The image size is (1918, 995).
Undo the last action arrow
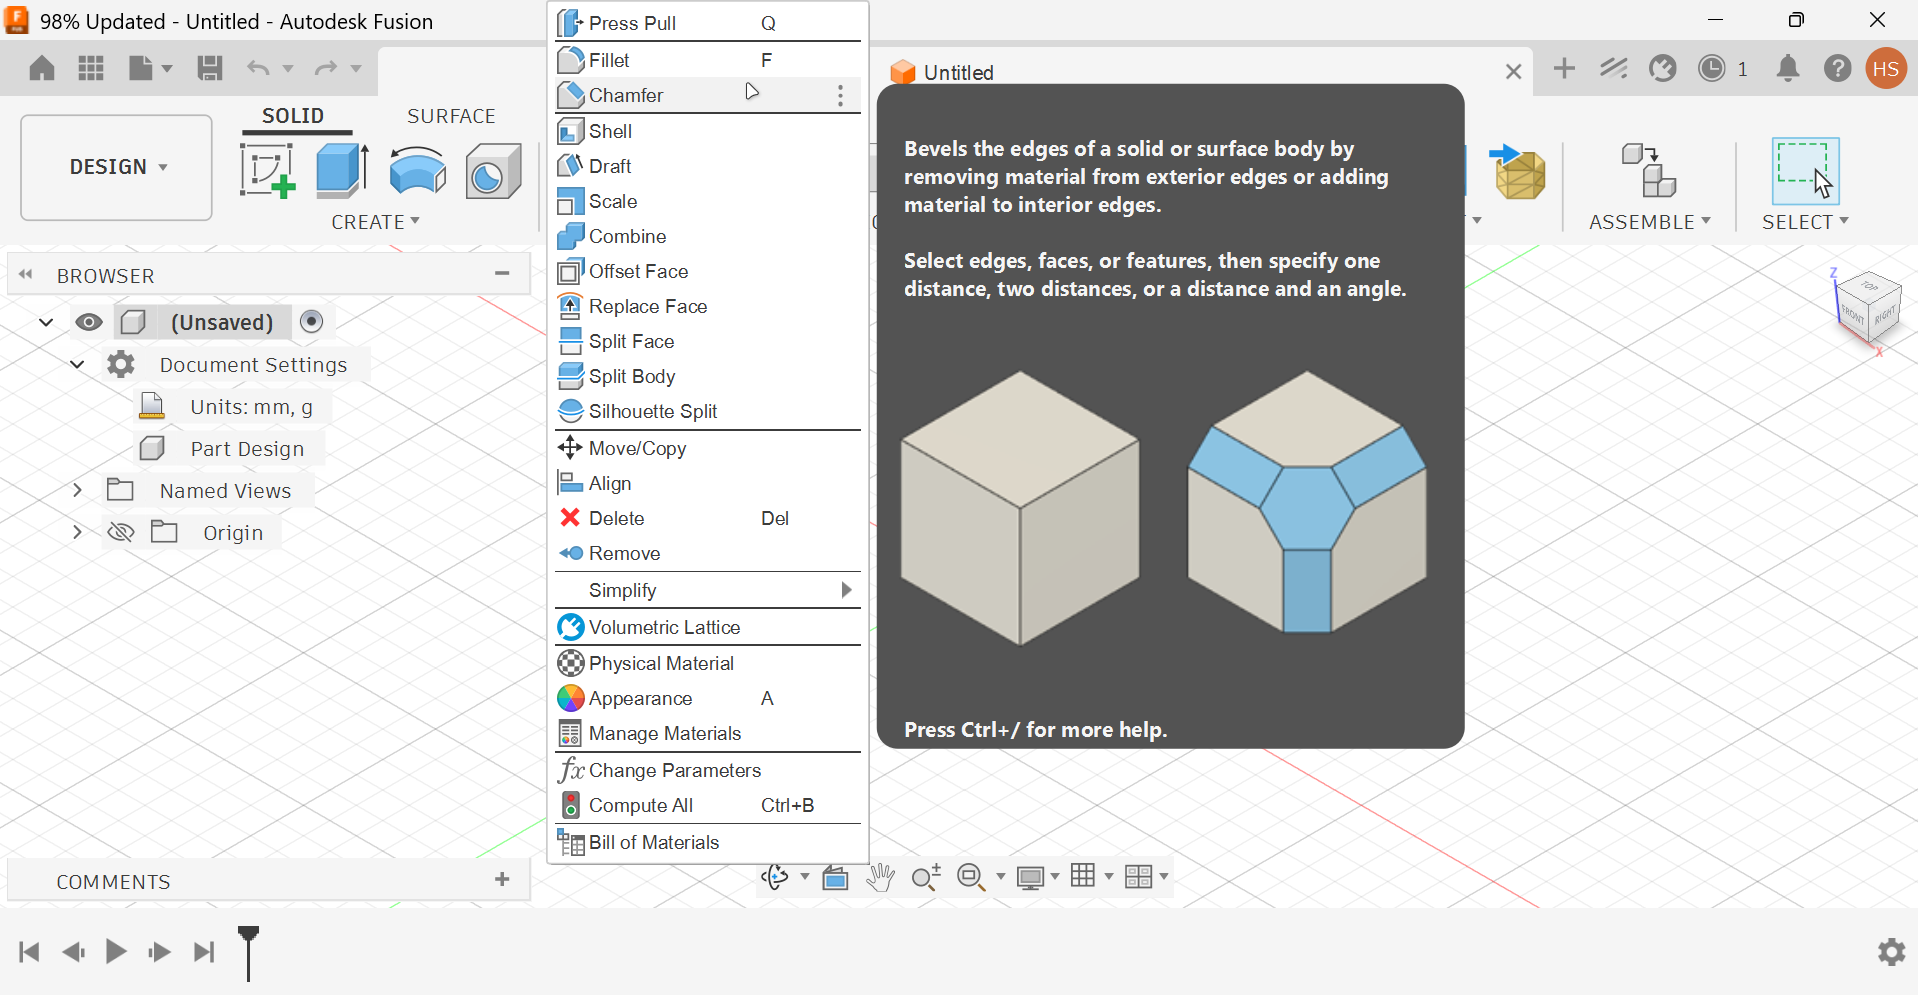pos(258,68)
